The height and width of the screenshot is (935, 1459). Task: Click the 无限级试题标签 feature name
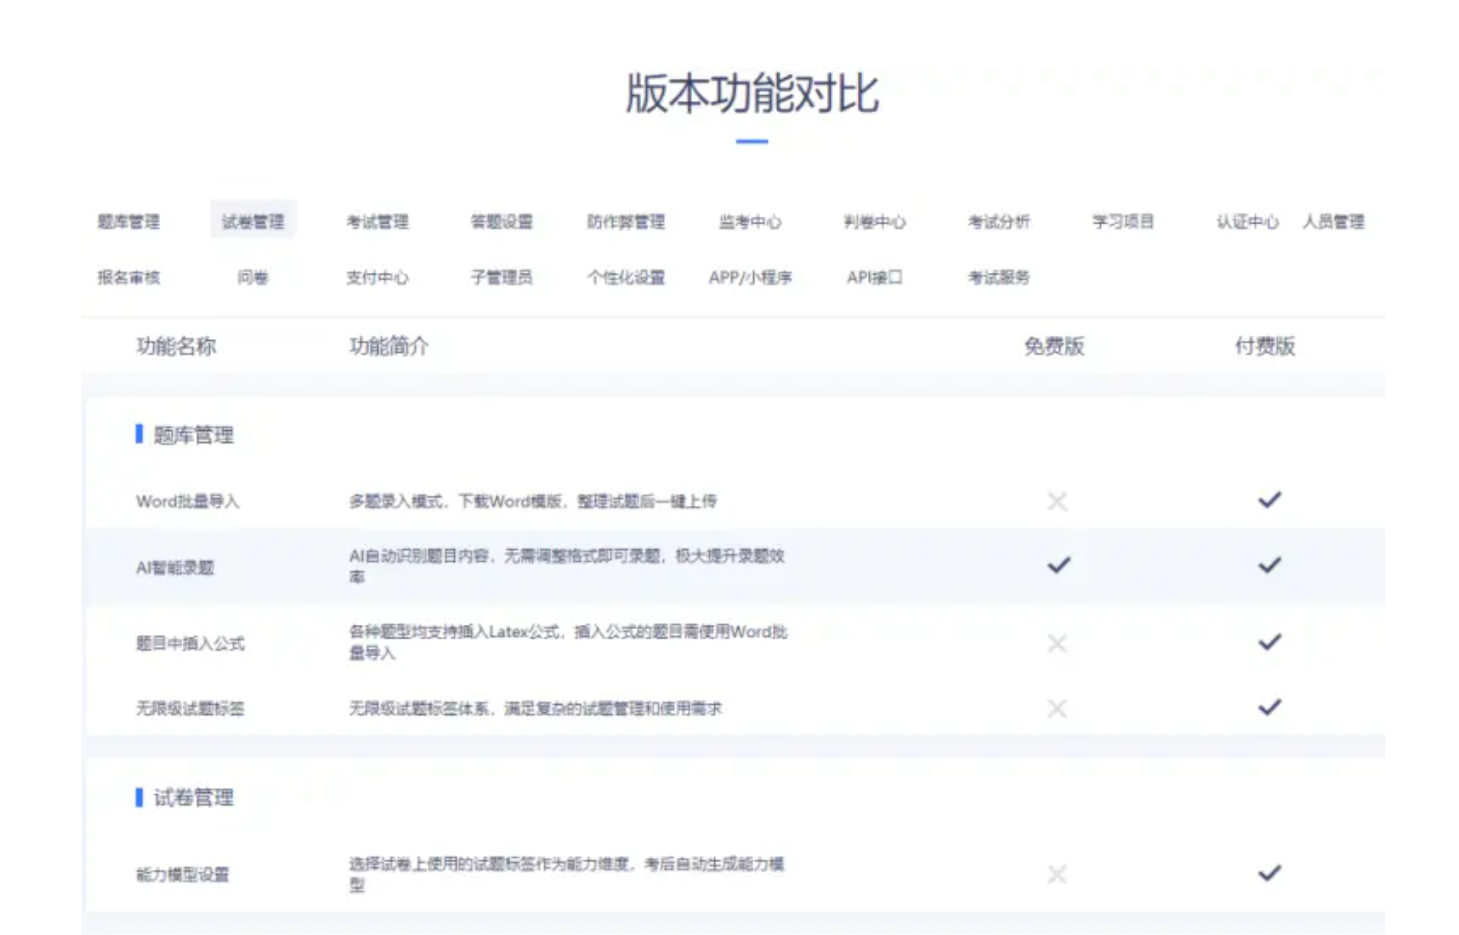click(190, 709)
